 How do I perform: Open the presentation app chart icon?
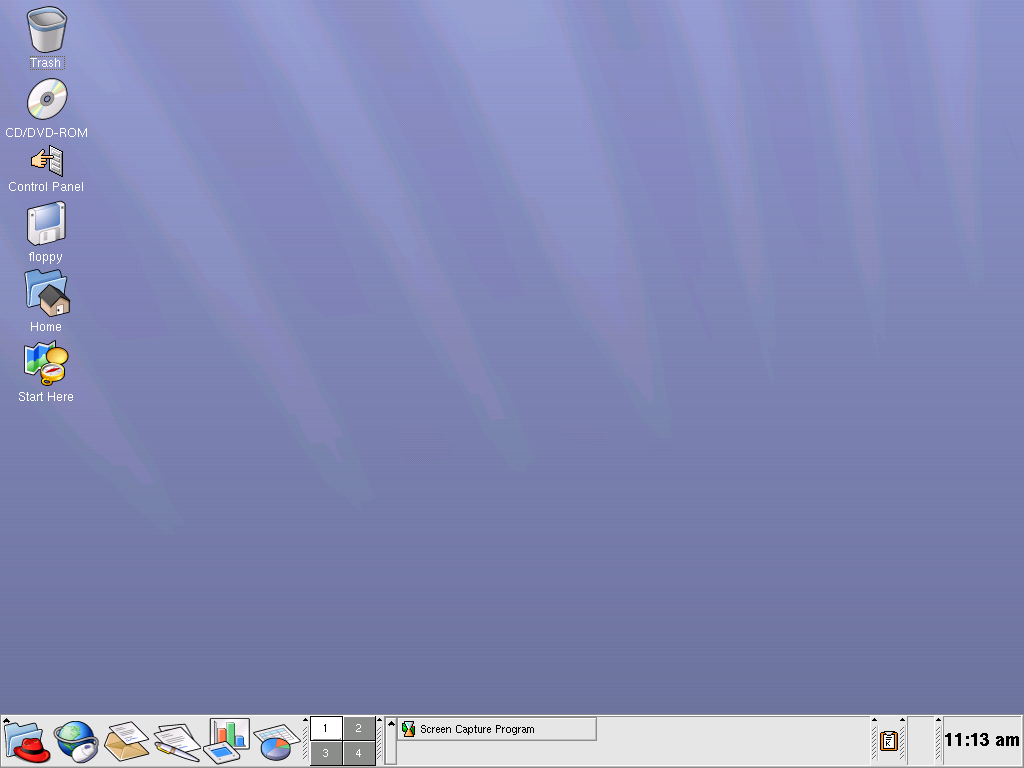[227, 740]
